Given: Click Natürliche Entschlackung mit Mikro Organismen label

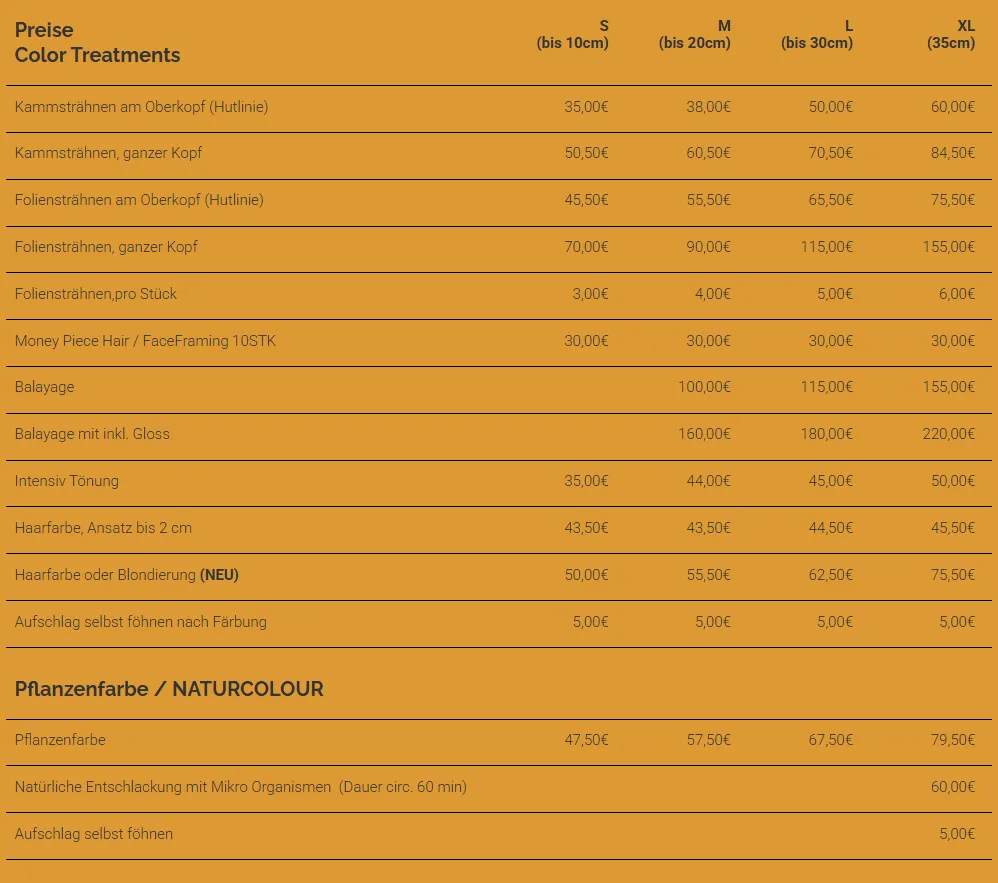Looking at the screenshot, I should point(173,787).
